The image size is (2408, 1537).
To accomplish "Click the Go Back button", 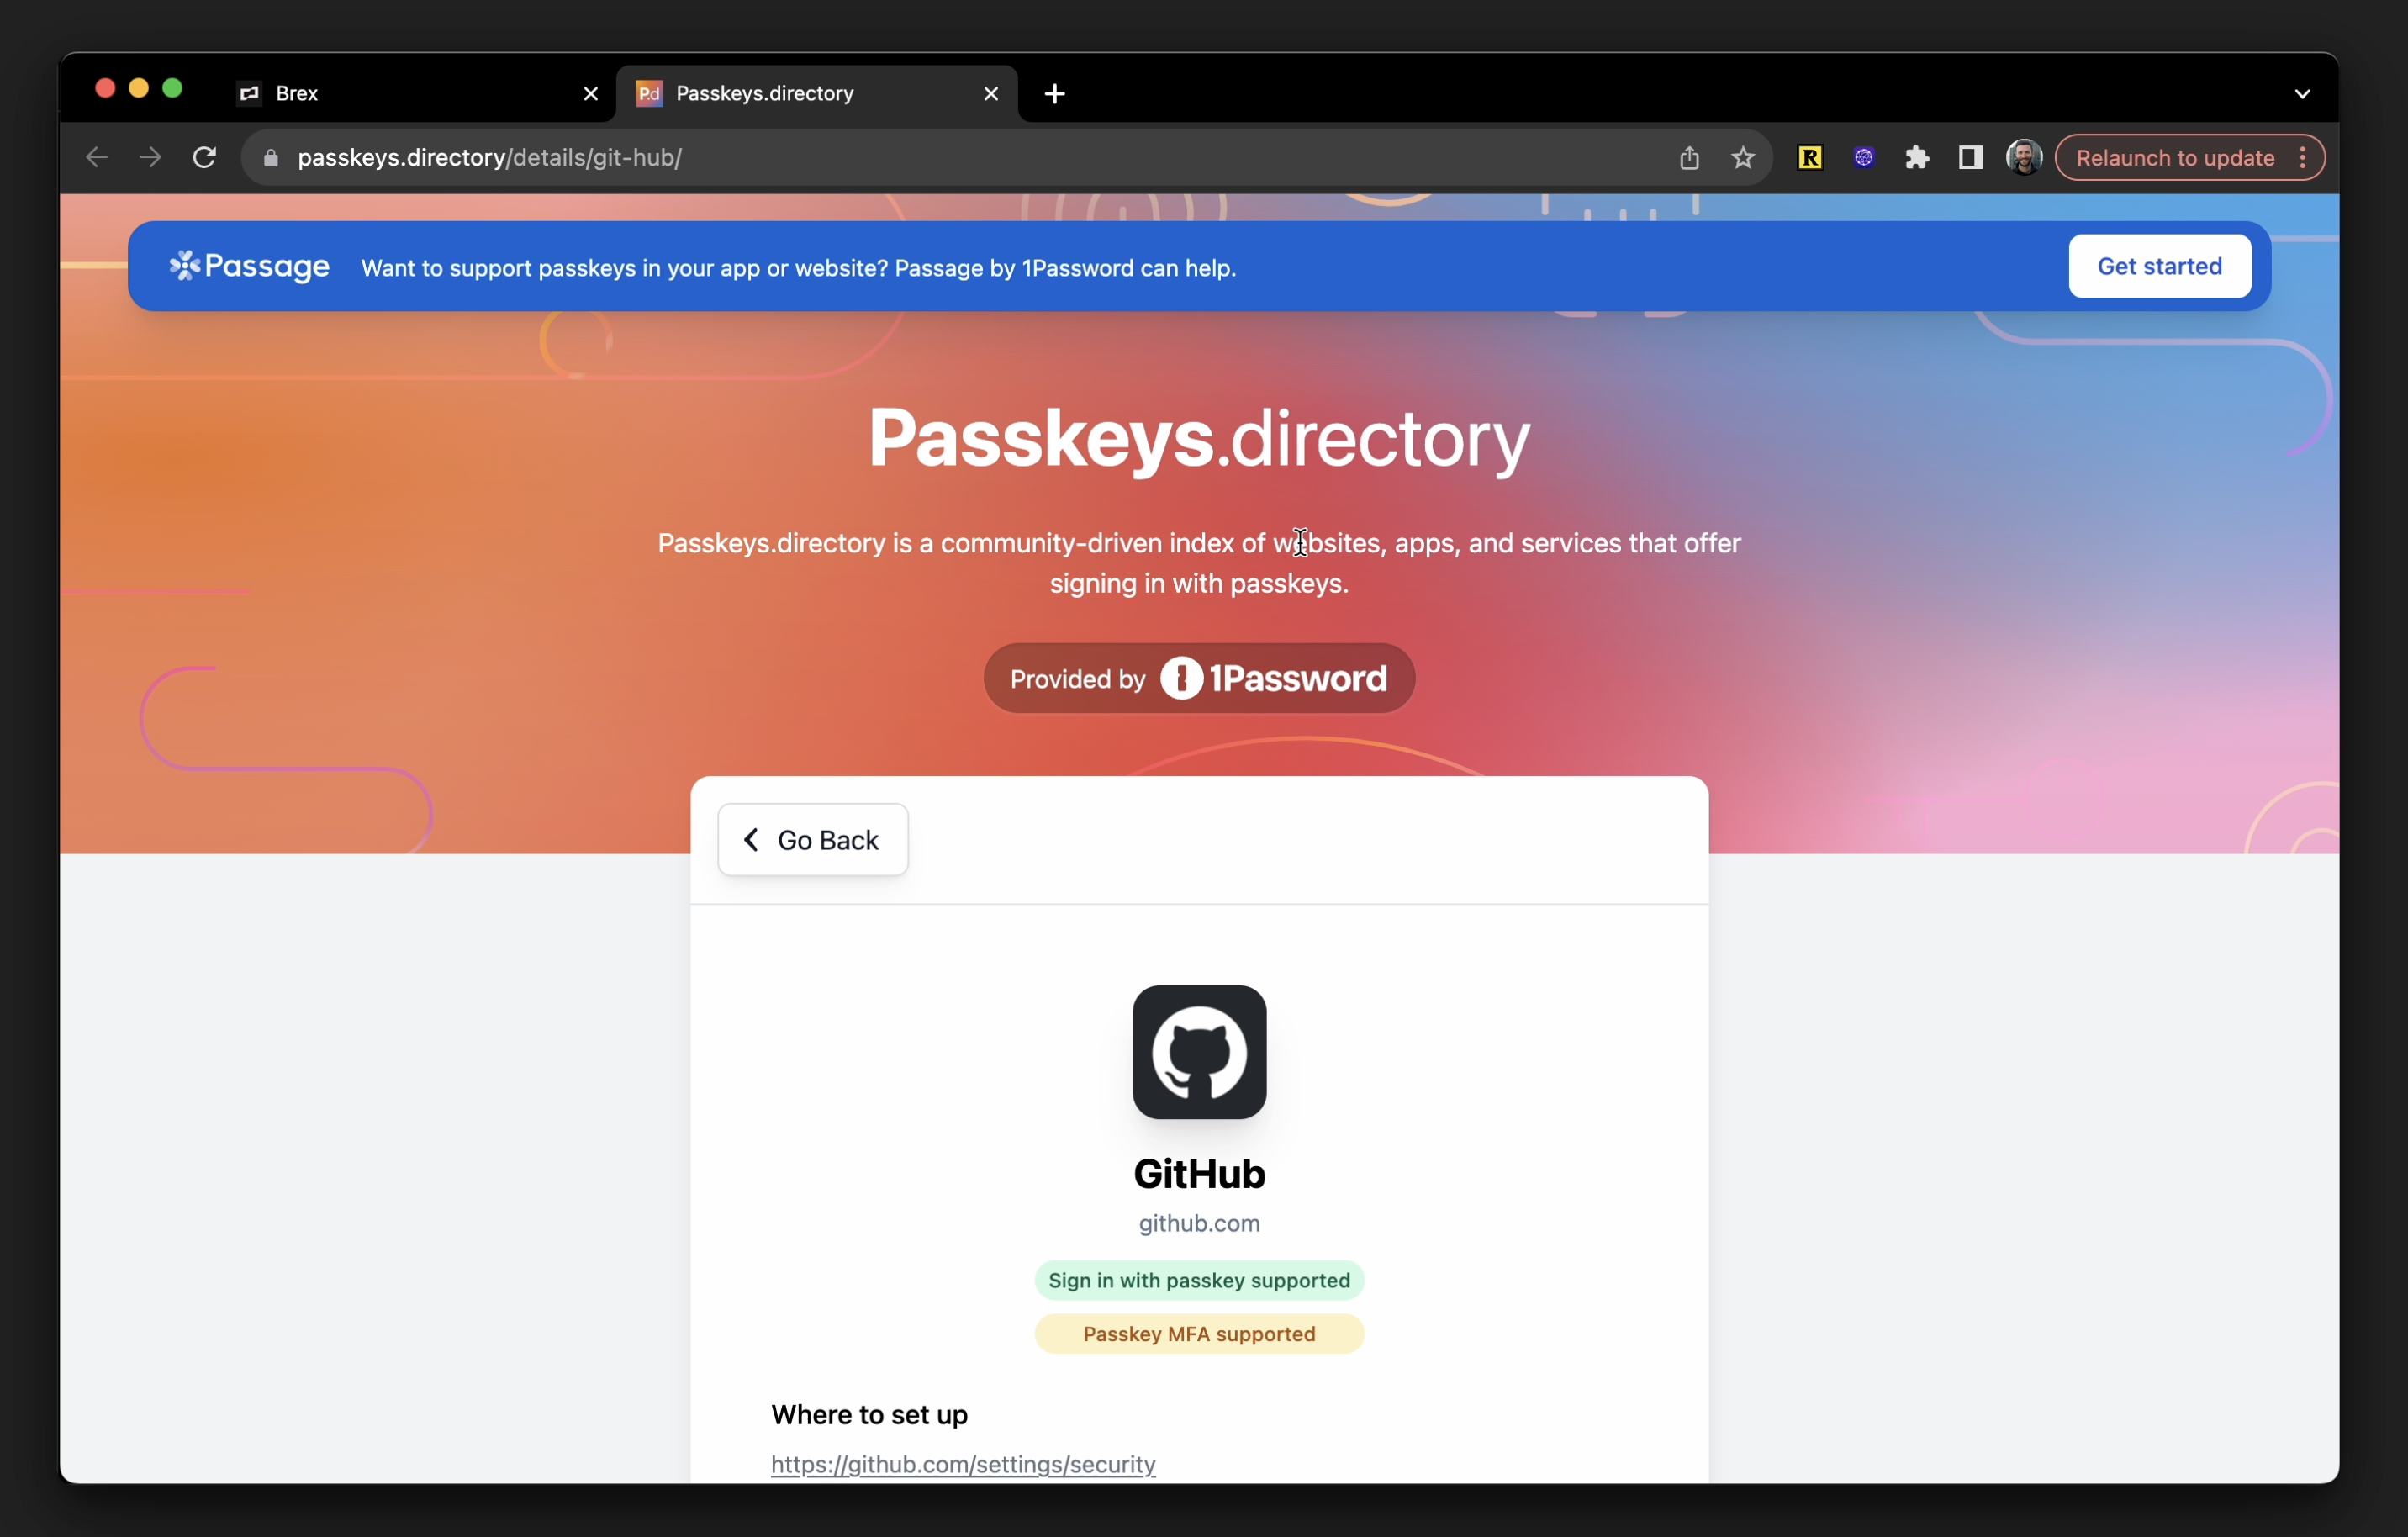I will click(812, 840).
